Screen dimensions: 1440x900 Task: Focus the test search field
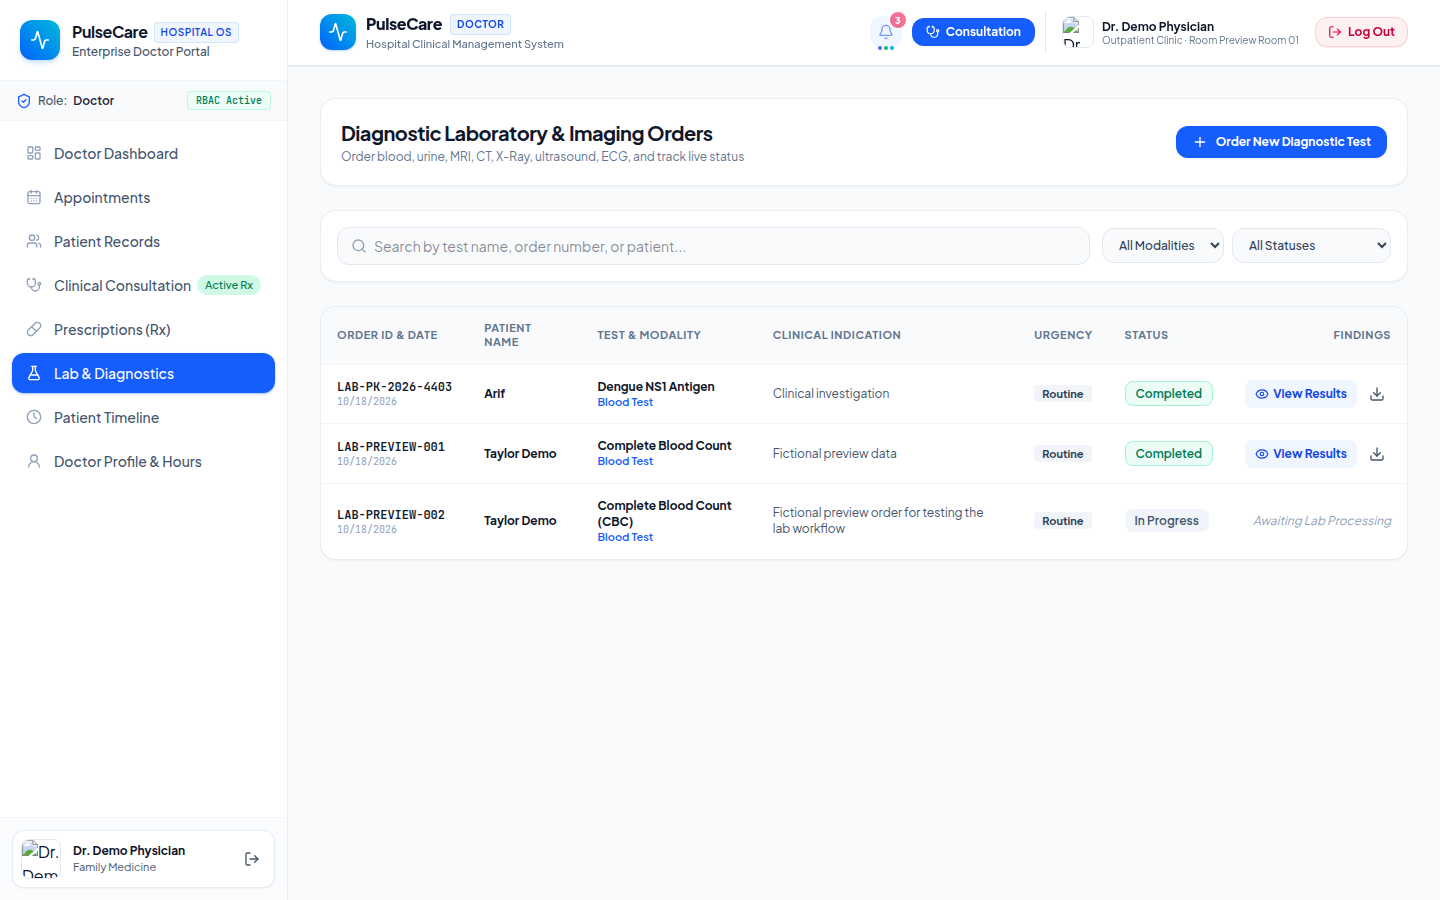click(713, 246)
